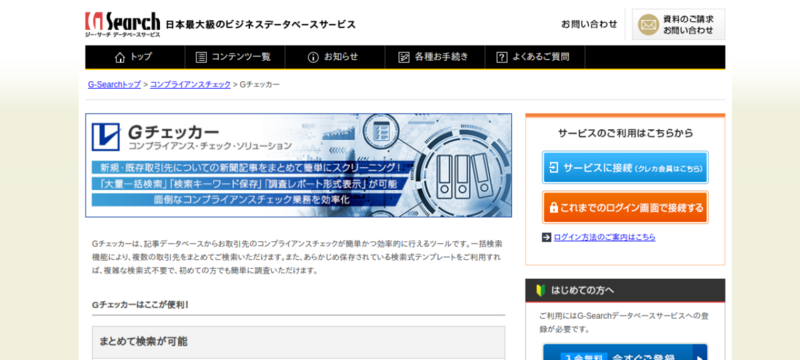
Task: Click the list icon beside コンテンツ一覧
Action: coord(202,57)
